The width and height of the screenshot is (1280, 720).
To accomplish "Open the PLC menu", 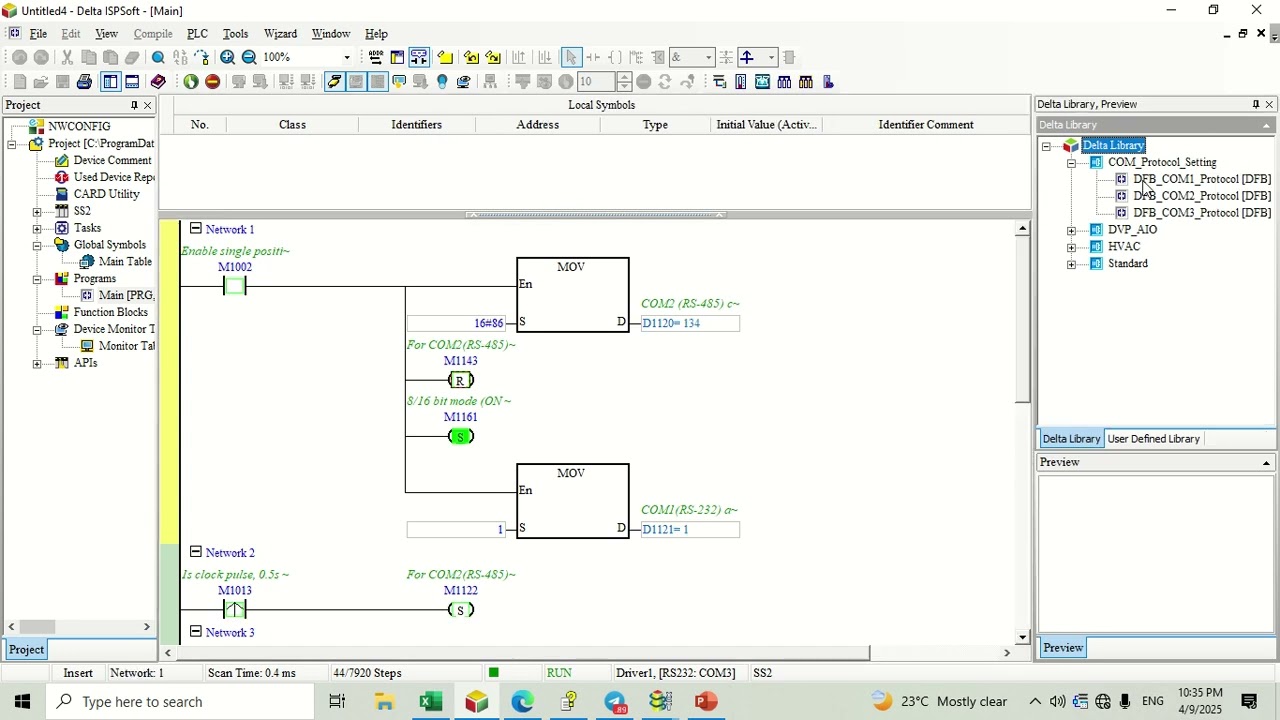I will tap(197, 33).
